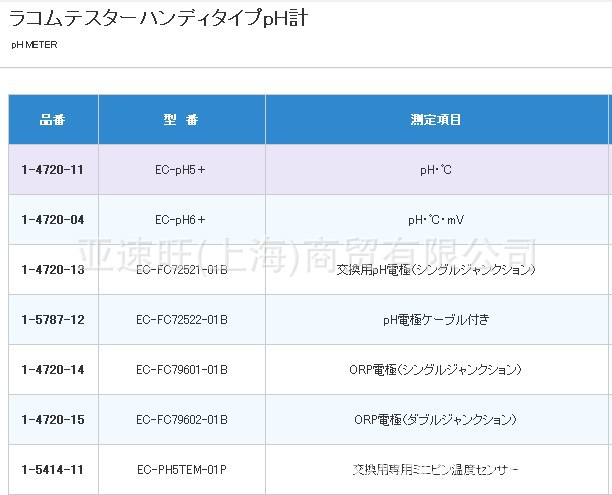This screenshot has height=495, width=612.
Task: Select model EC-FC79602-01B cell
Action: click(182, 420)
